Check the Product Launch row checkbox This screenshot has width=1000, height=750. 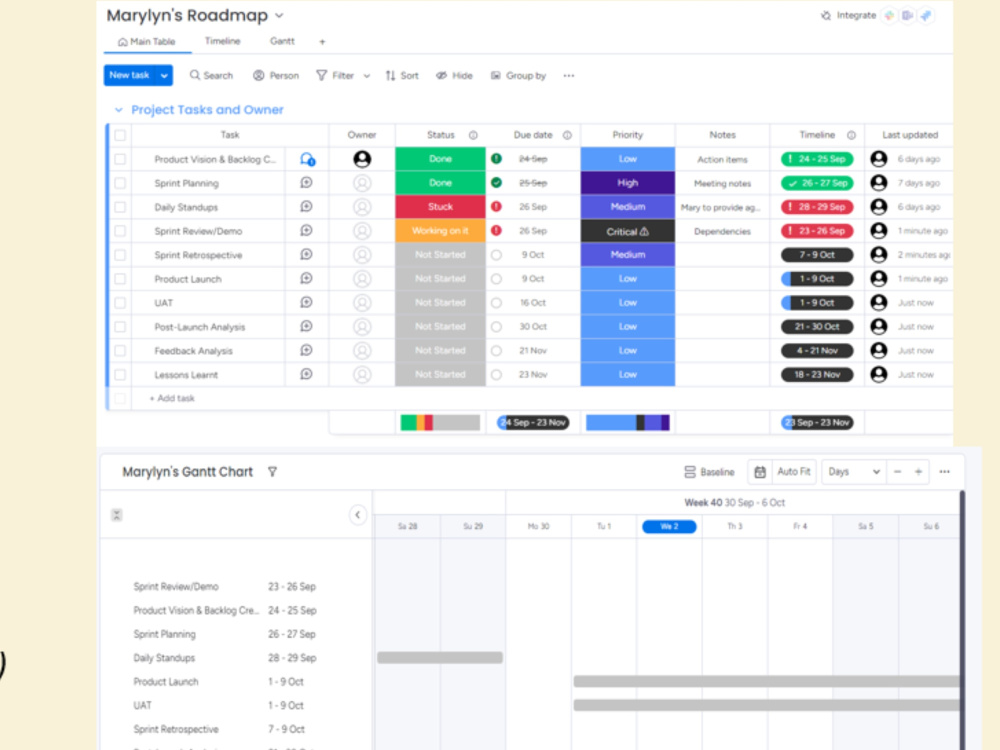point(120,279)
